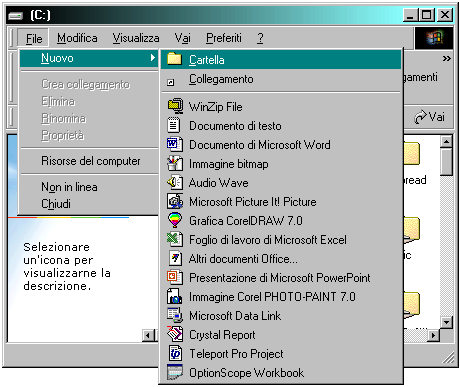The width and height of the screenshot is (460, 387).
Task: Click the CorelDRAW balloon icon
Action: pos(175,220)
